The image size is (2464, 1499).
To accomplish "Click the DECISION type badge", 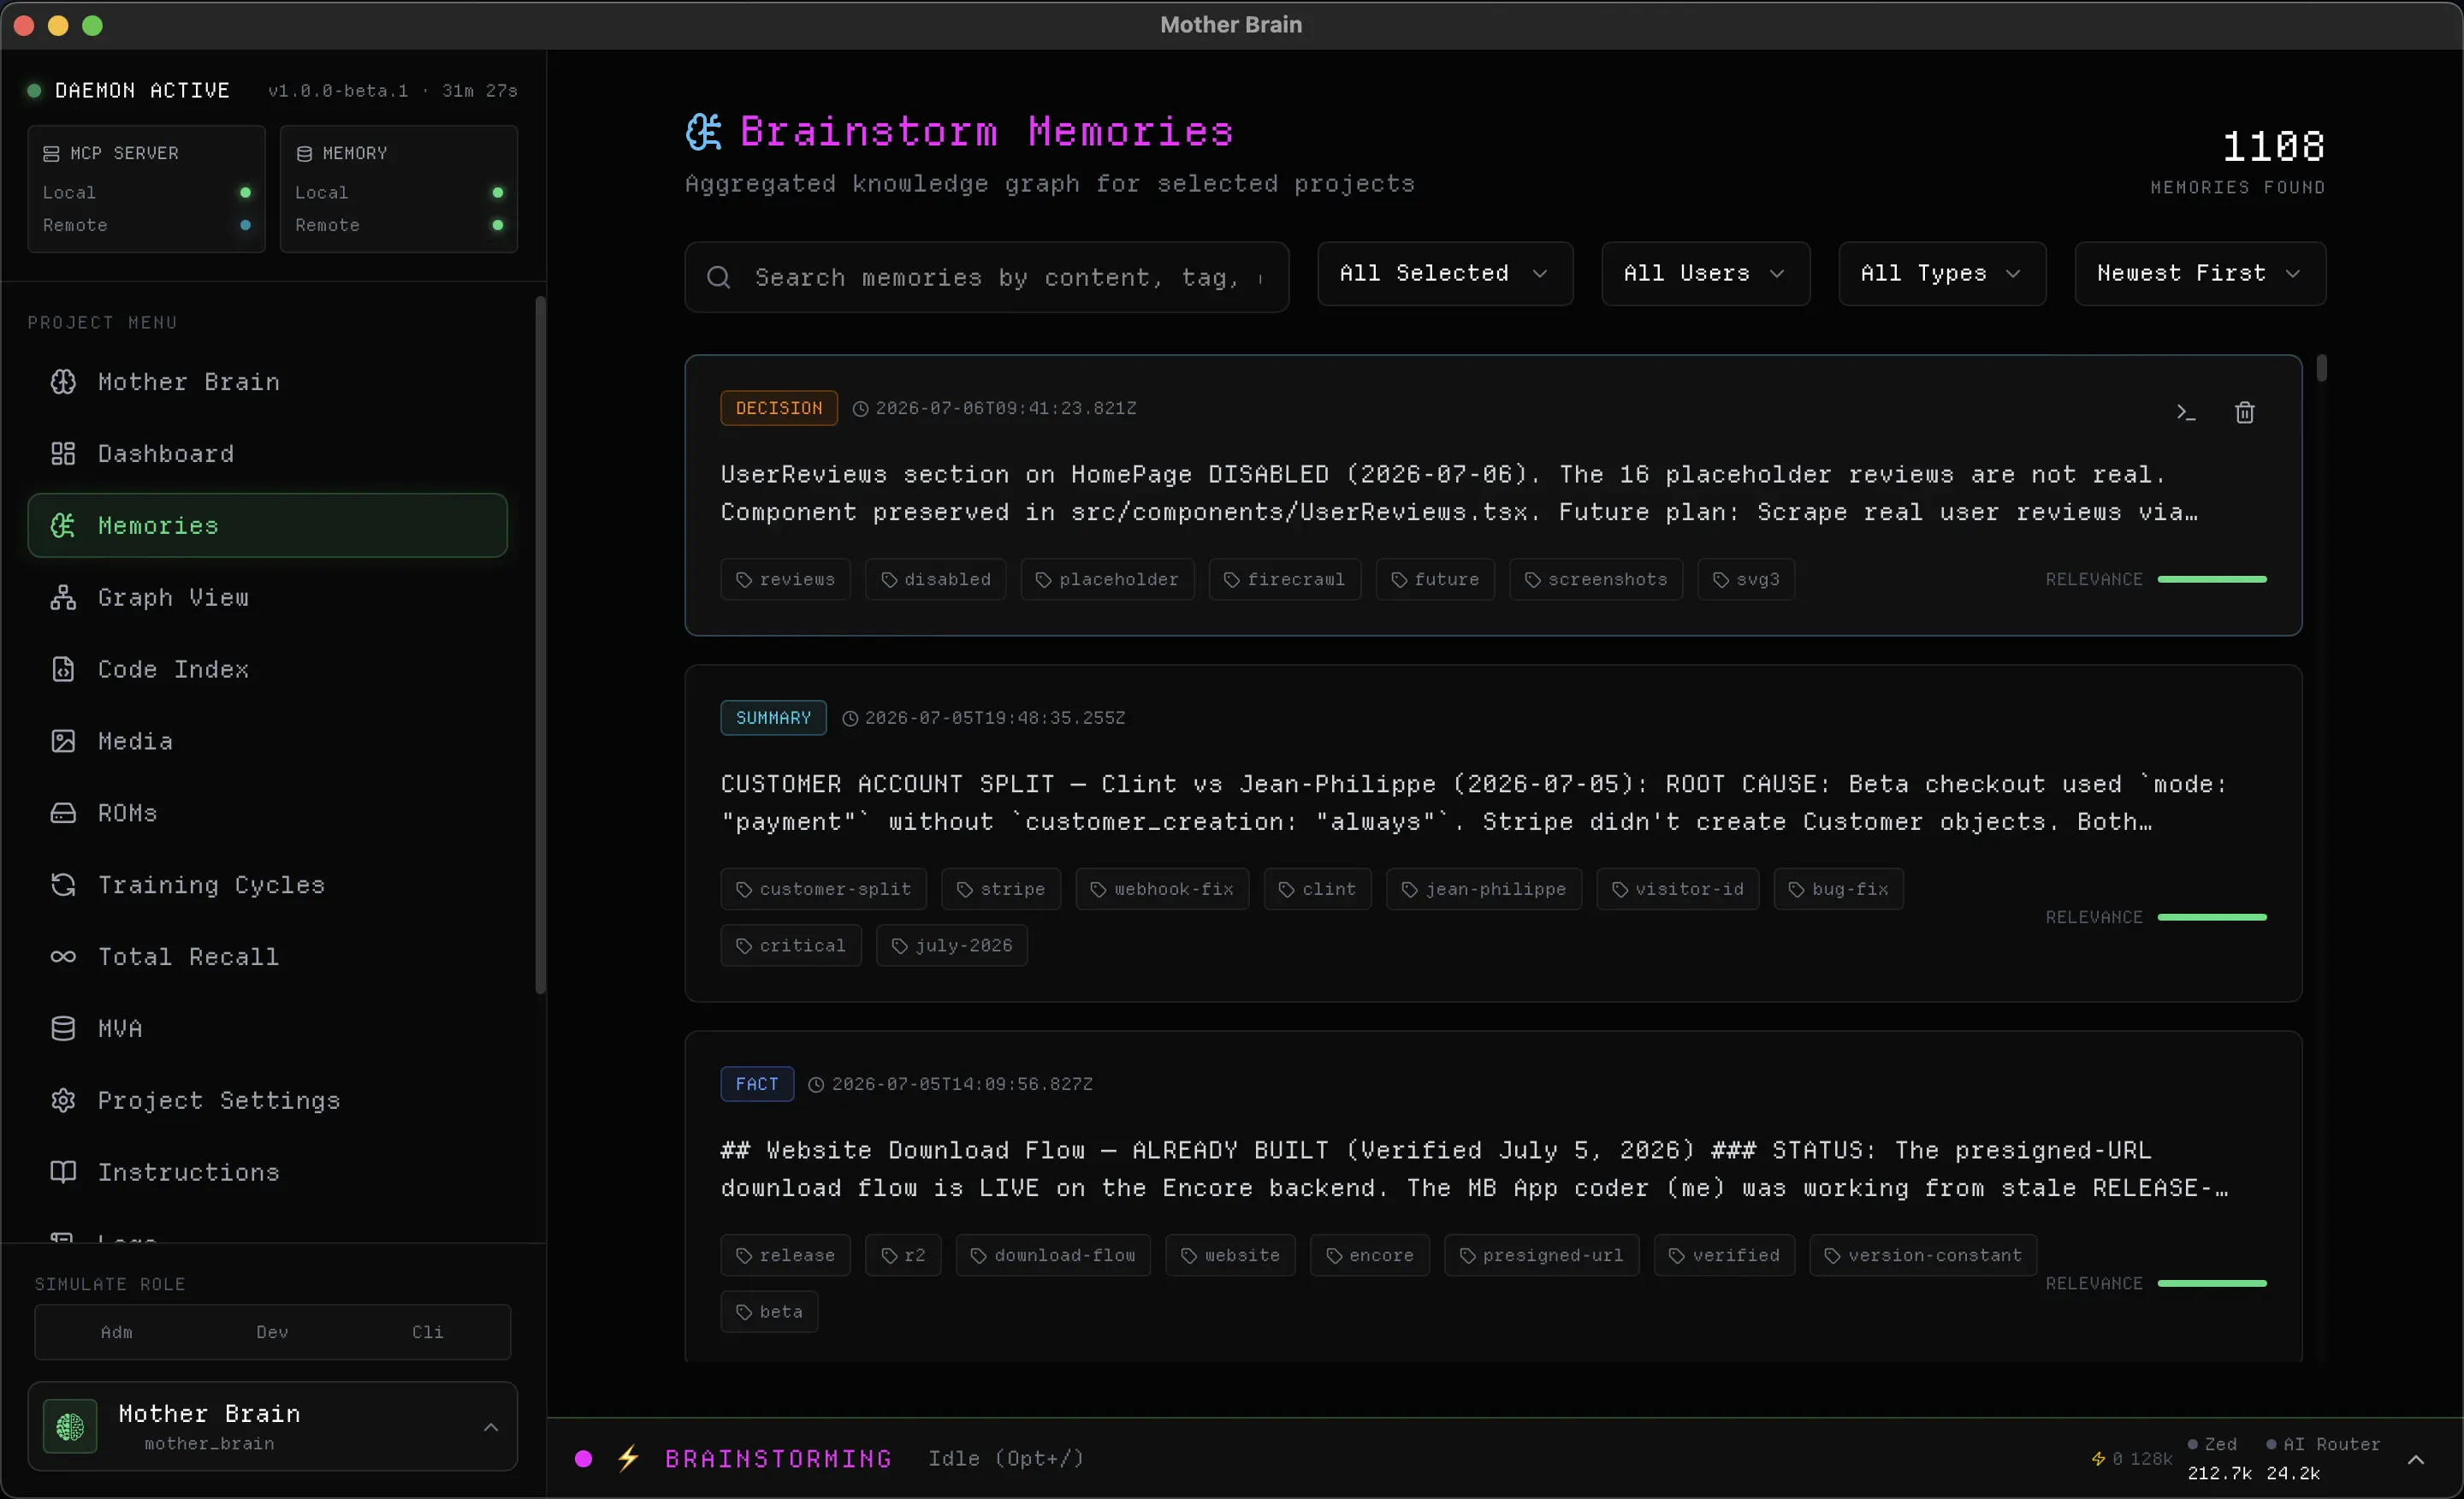I will (x=779, y=408).
